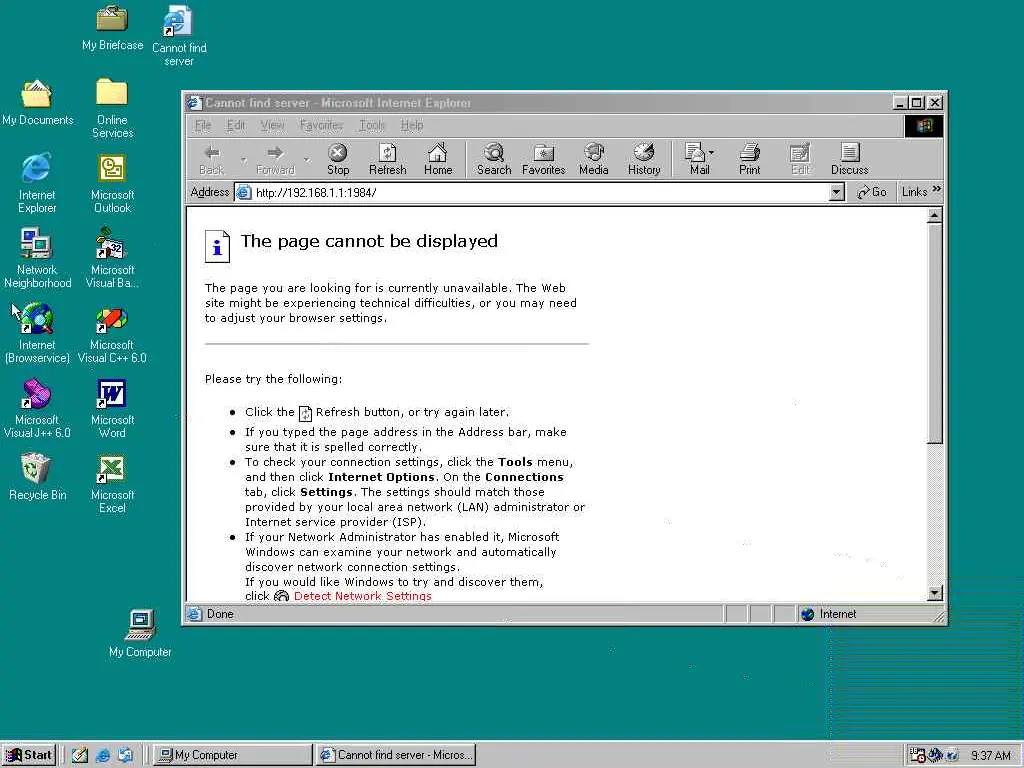Click the page title bar IE icon
Viewport: 1024px width, 768px height.
194,103
